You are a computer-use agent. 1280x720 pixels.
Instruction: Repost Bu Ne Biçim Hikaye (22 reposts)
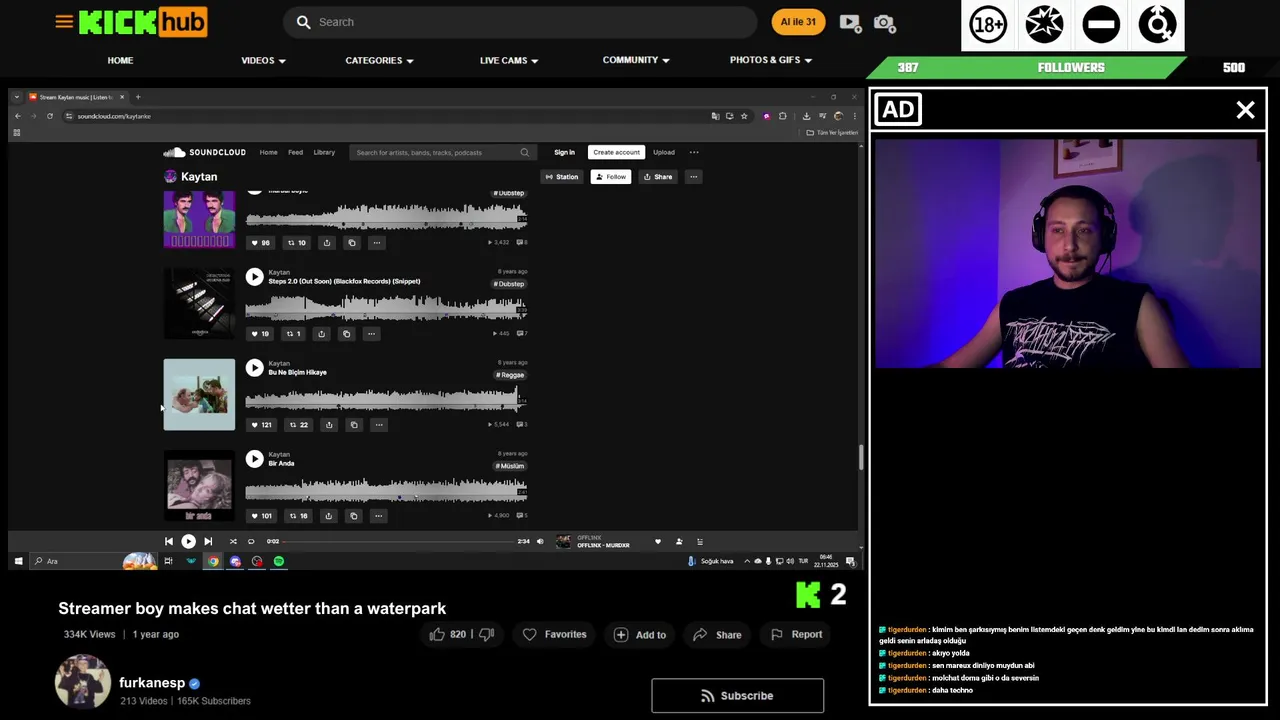click(298, 425)
